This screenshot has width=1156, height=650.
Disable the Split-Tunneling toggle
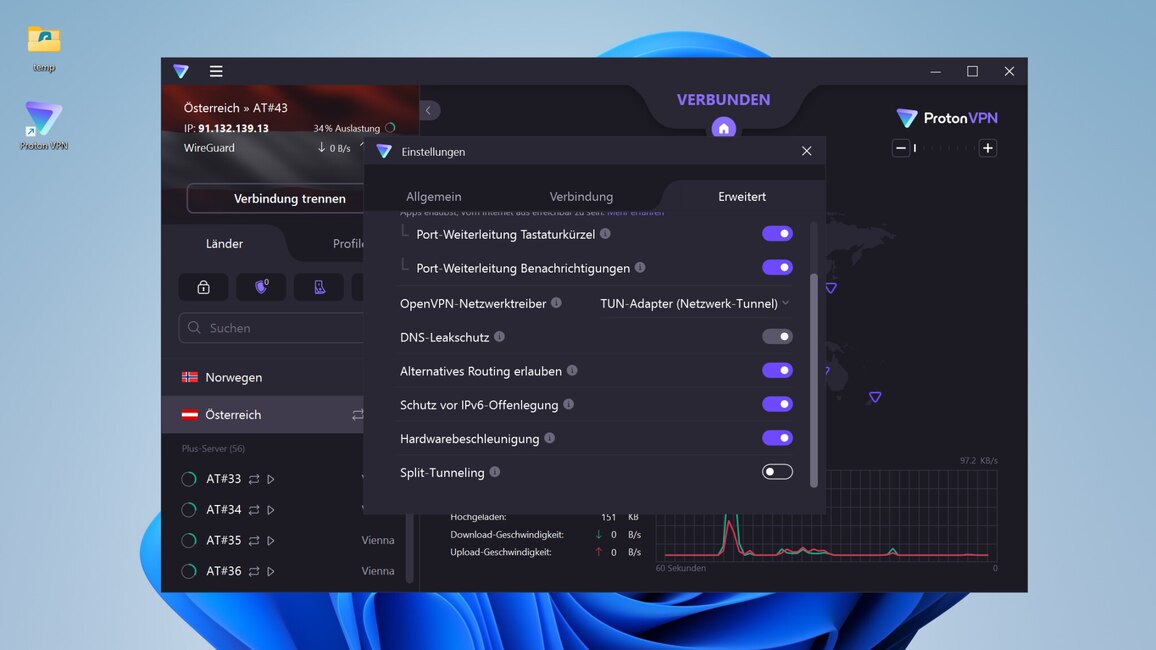[x=777, y=471]
